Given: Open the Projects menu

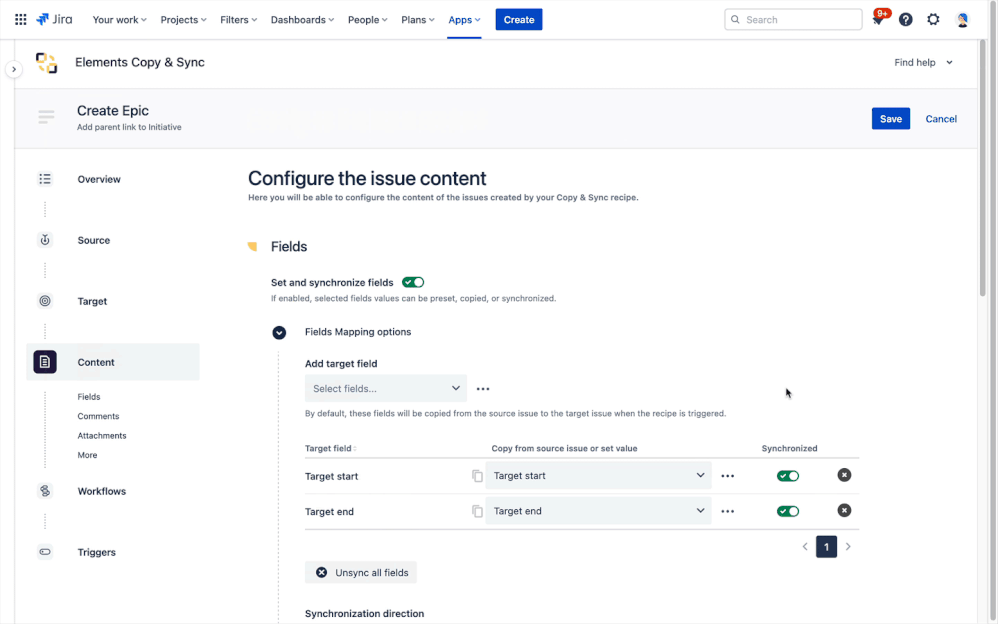Looking at the screenshot, I should 183,19.
